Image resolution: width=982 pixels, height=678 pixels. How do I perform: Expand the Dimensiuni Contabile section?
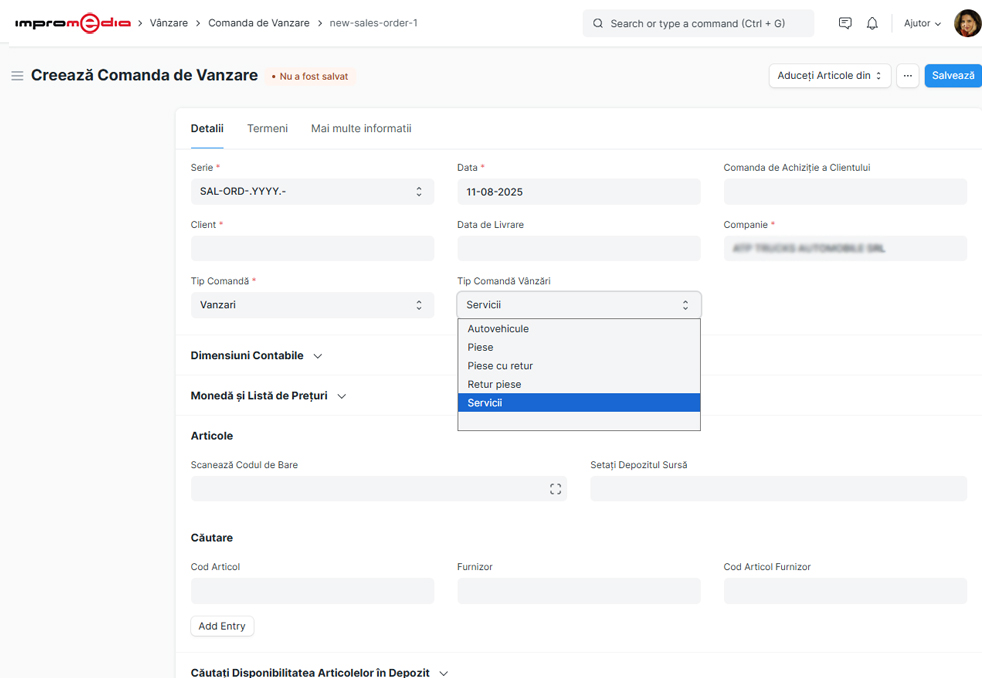(257, 356)
